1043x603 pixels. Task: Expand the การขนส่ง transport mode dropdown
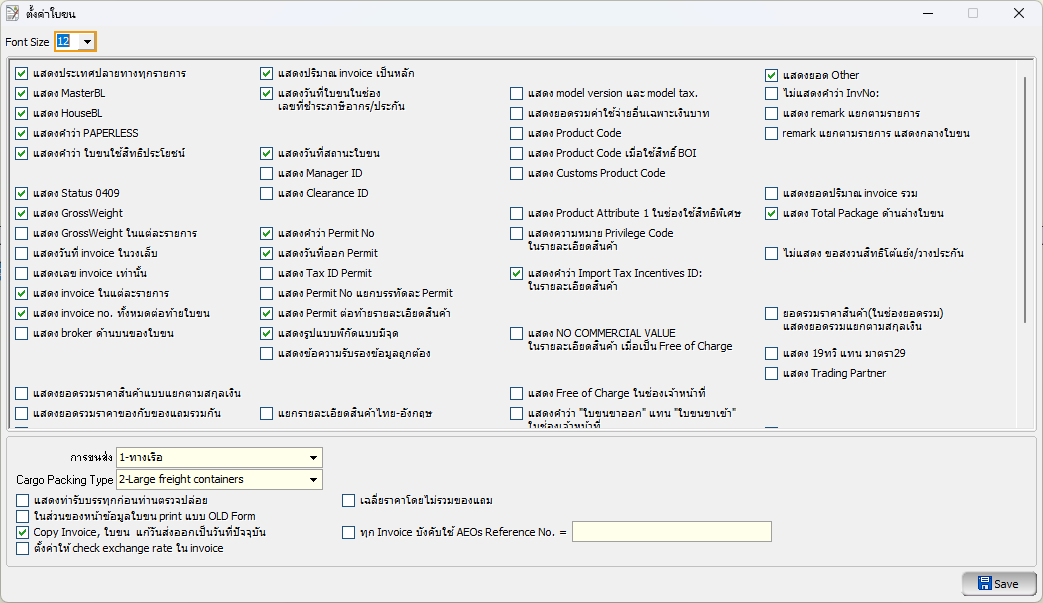(x=313, y=458)
